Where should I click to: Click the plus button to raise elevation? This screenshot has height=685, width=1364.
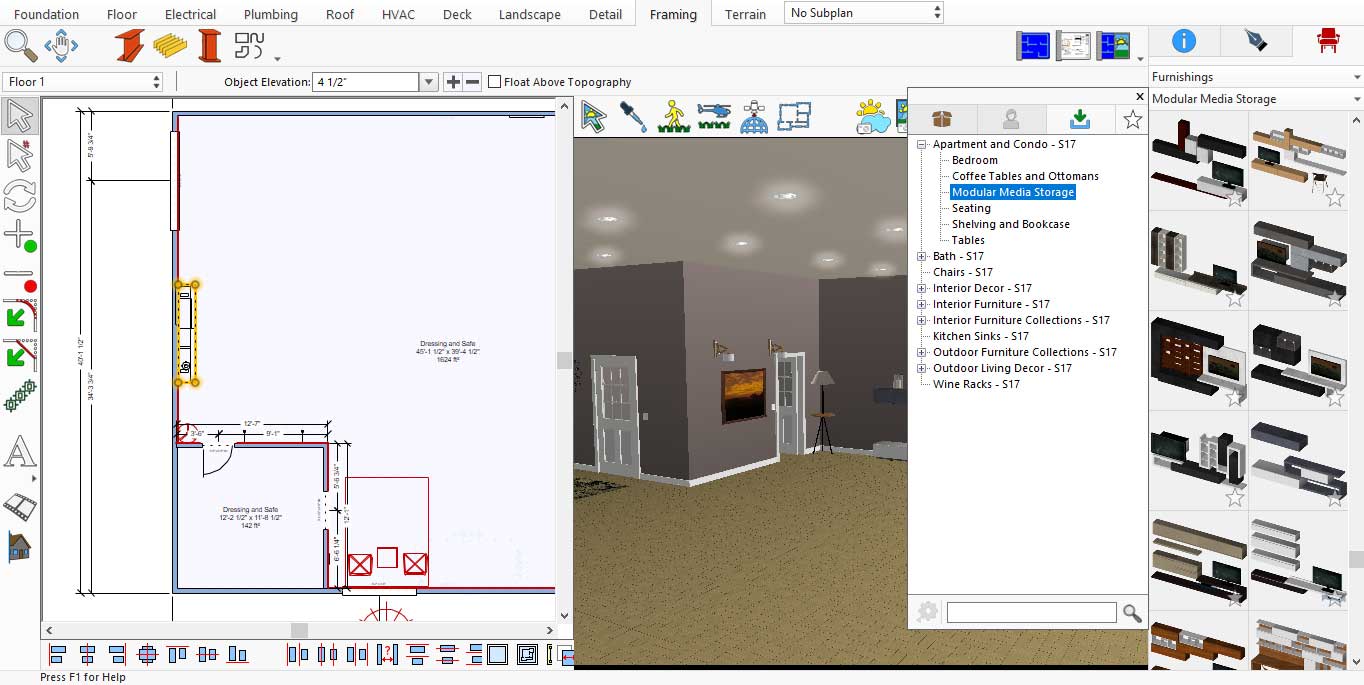(x=453, y=82)
